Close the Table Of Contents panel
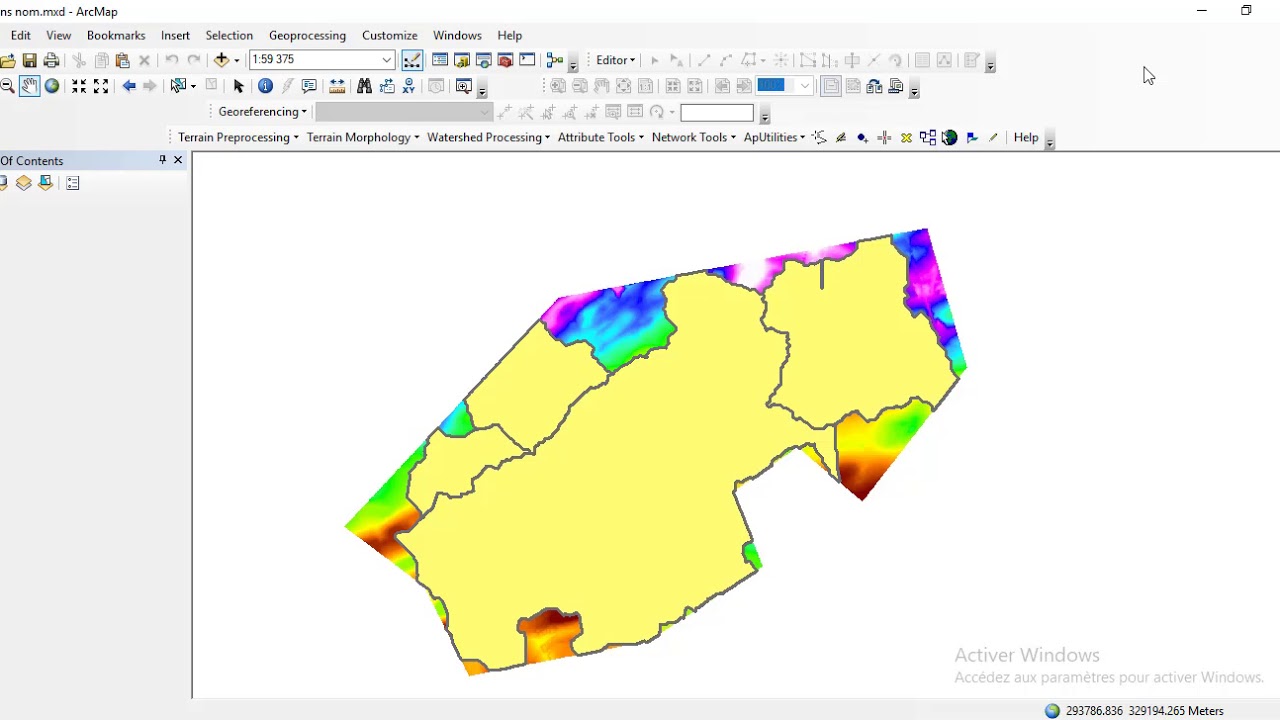Image resolution: width=1280 pixels, height=720 pixels. coord(178,160)
